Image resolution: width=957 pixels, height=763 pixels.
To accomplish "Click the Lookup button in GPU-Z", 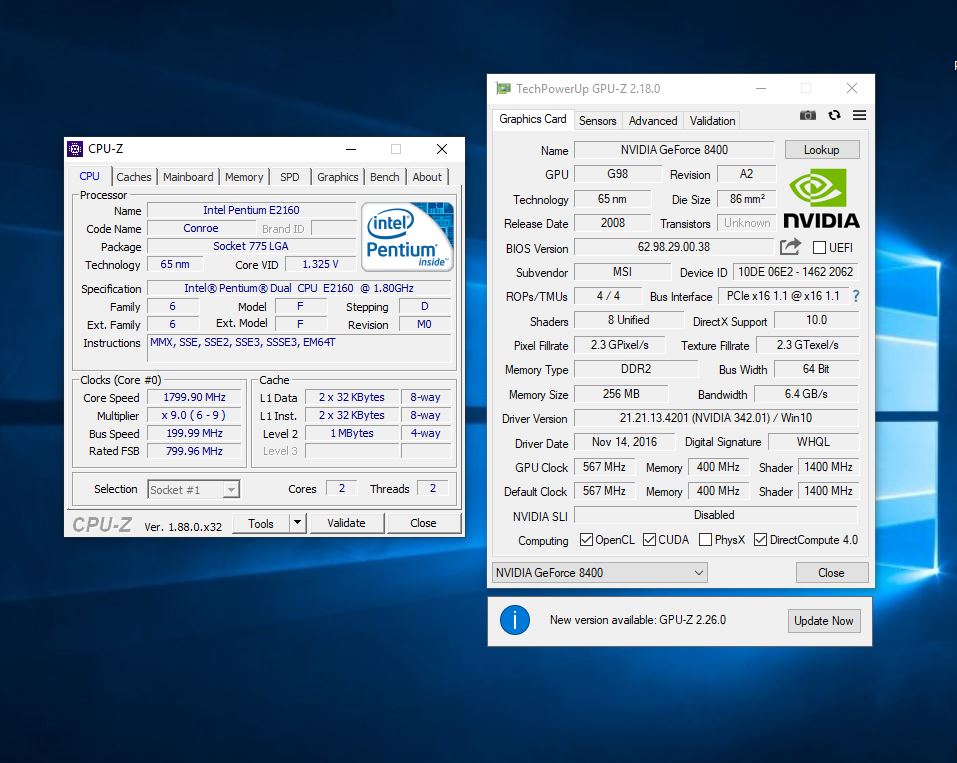I will point(822,150).
